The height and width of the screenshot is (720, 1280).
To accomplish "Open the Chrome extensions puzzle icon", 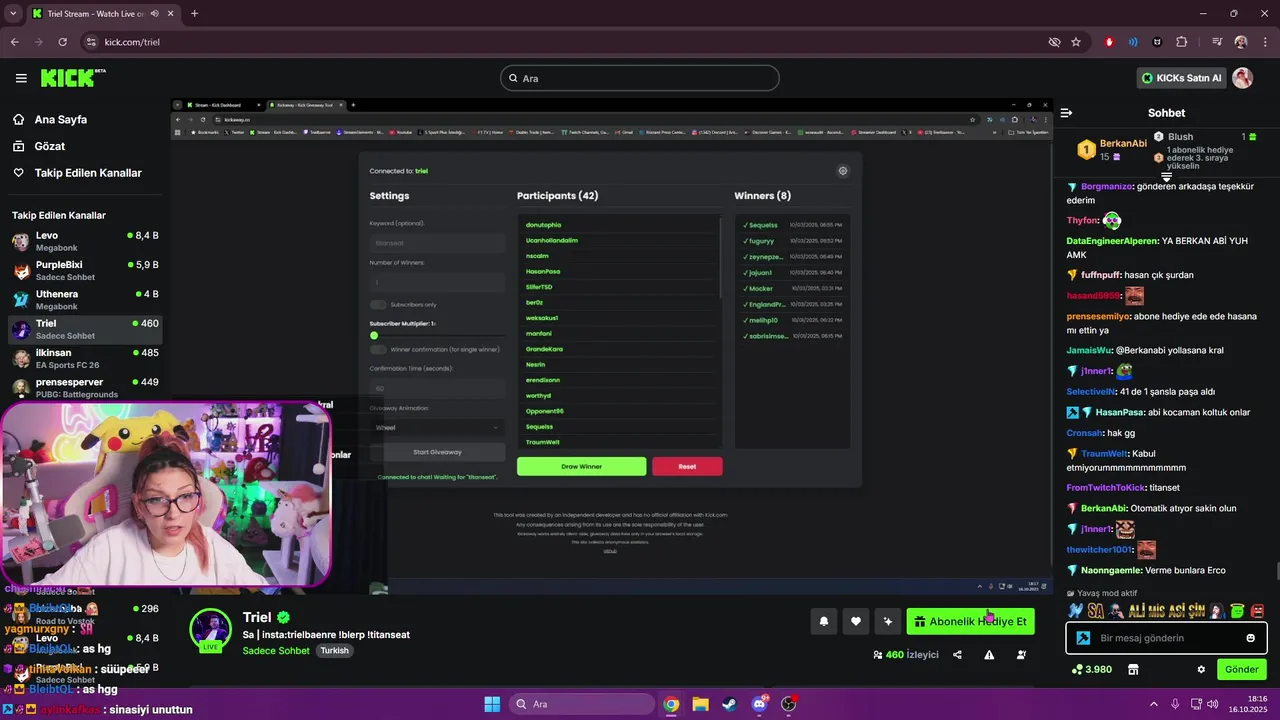I will coord(1182,42).
